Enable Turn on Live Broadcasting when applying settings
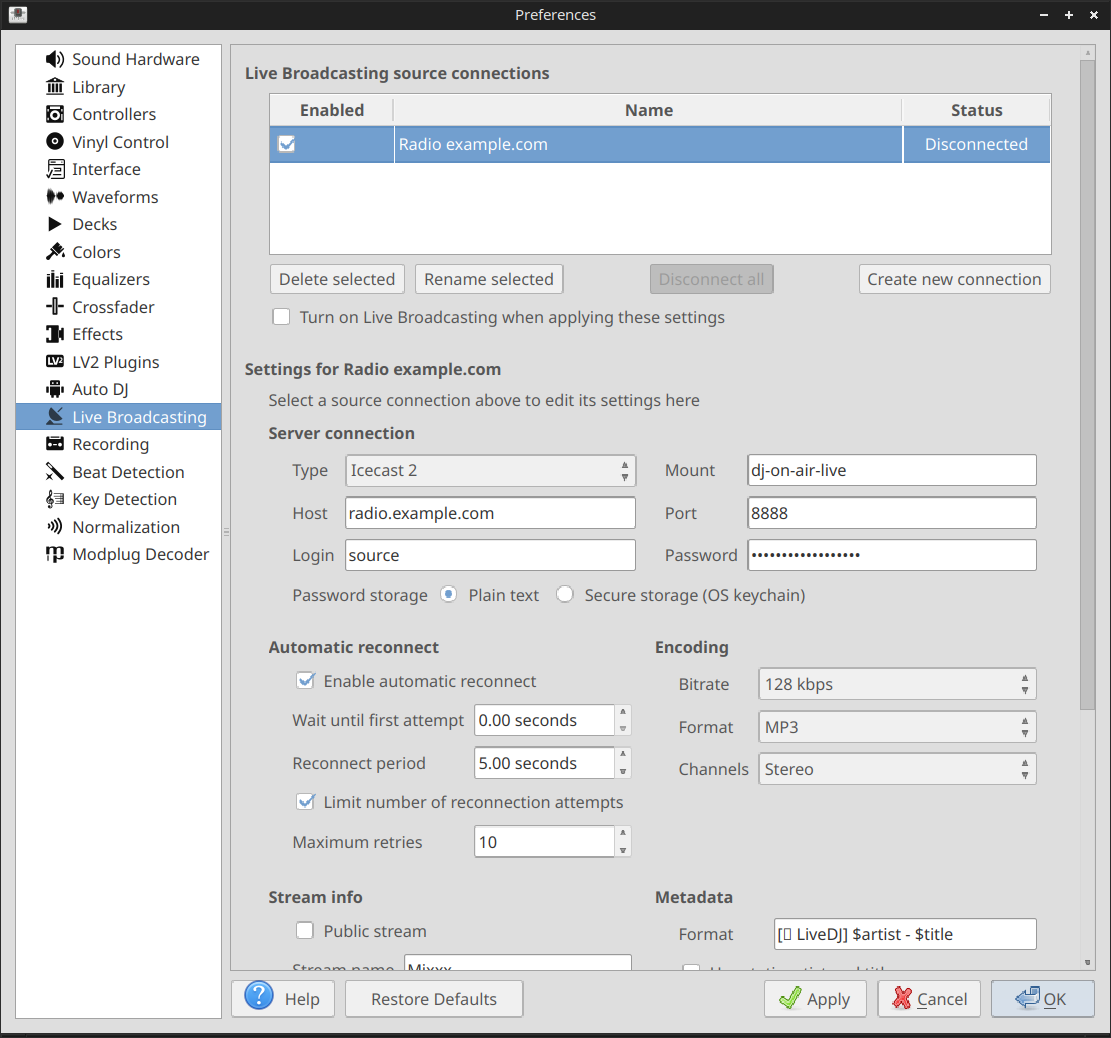 281,316
